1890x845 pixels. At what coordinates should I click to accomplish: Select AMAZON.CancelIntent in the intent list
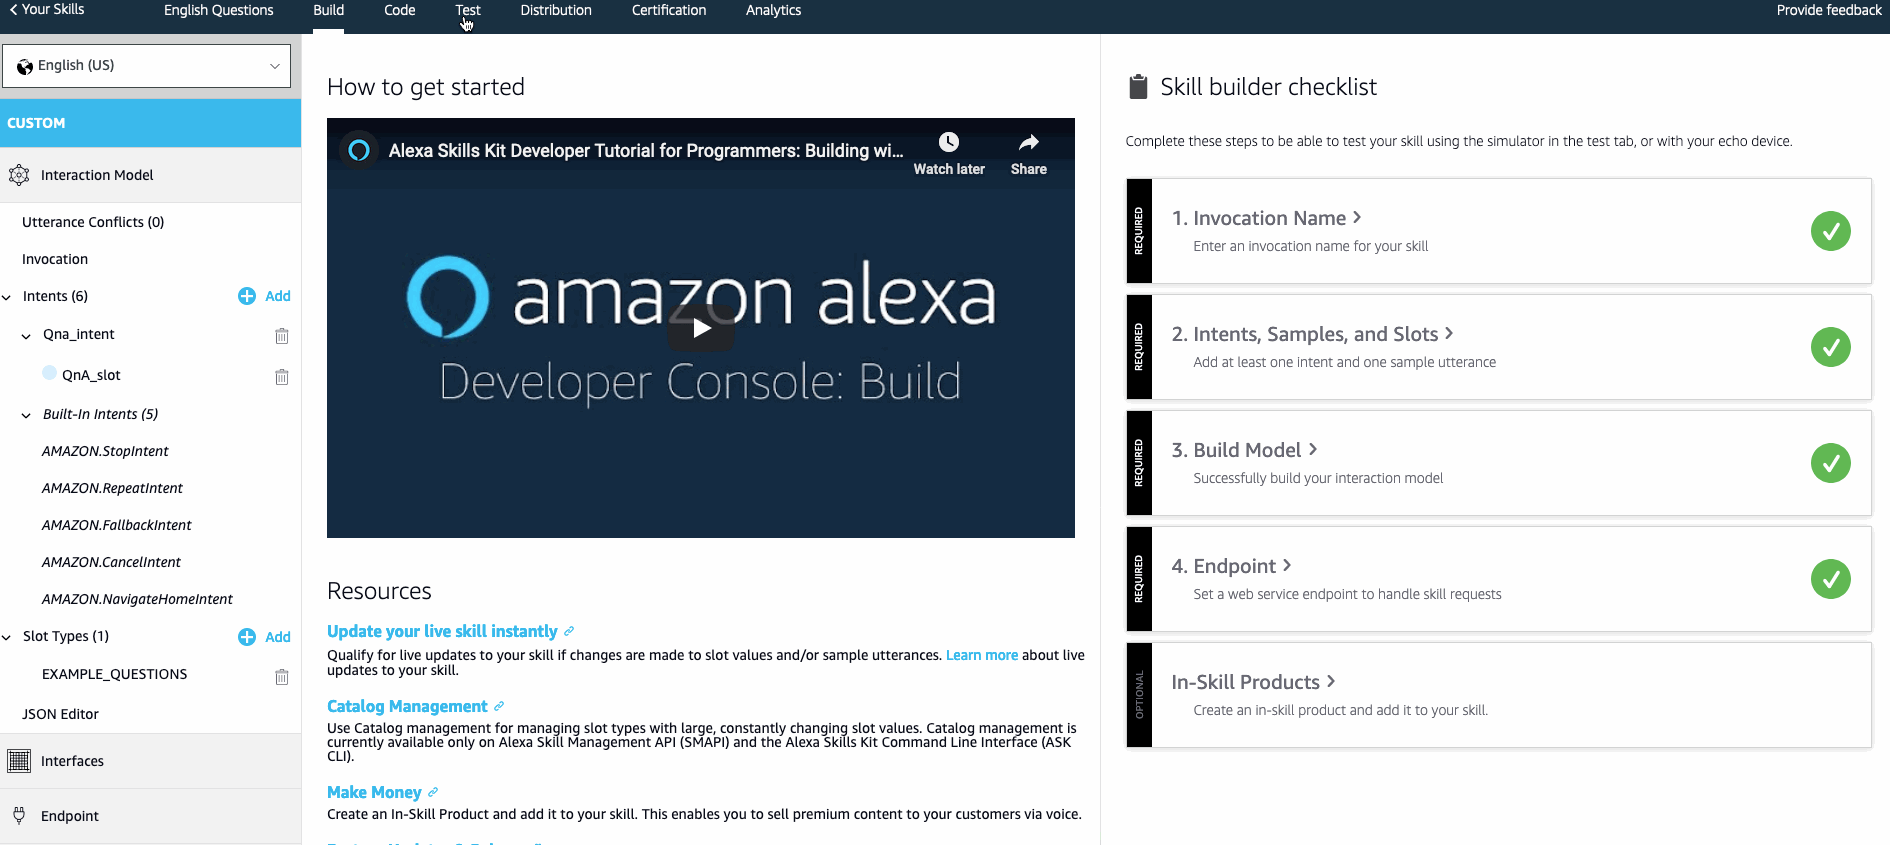pyautogui.click(x=111, y=562)
